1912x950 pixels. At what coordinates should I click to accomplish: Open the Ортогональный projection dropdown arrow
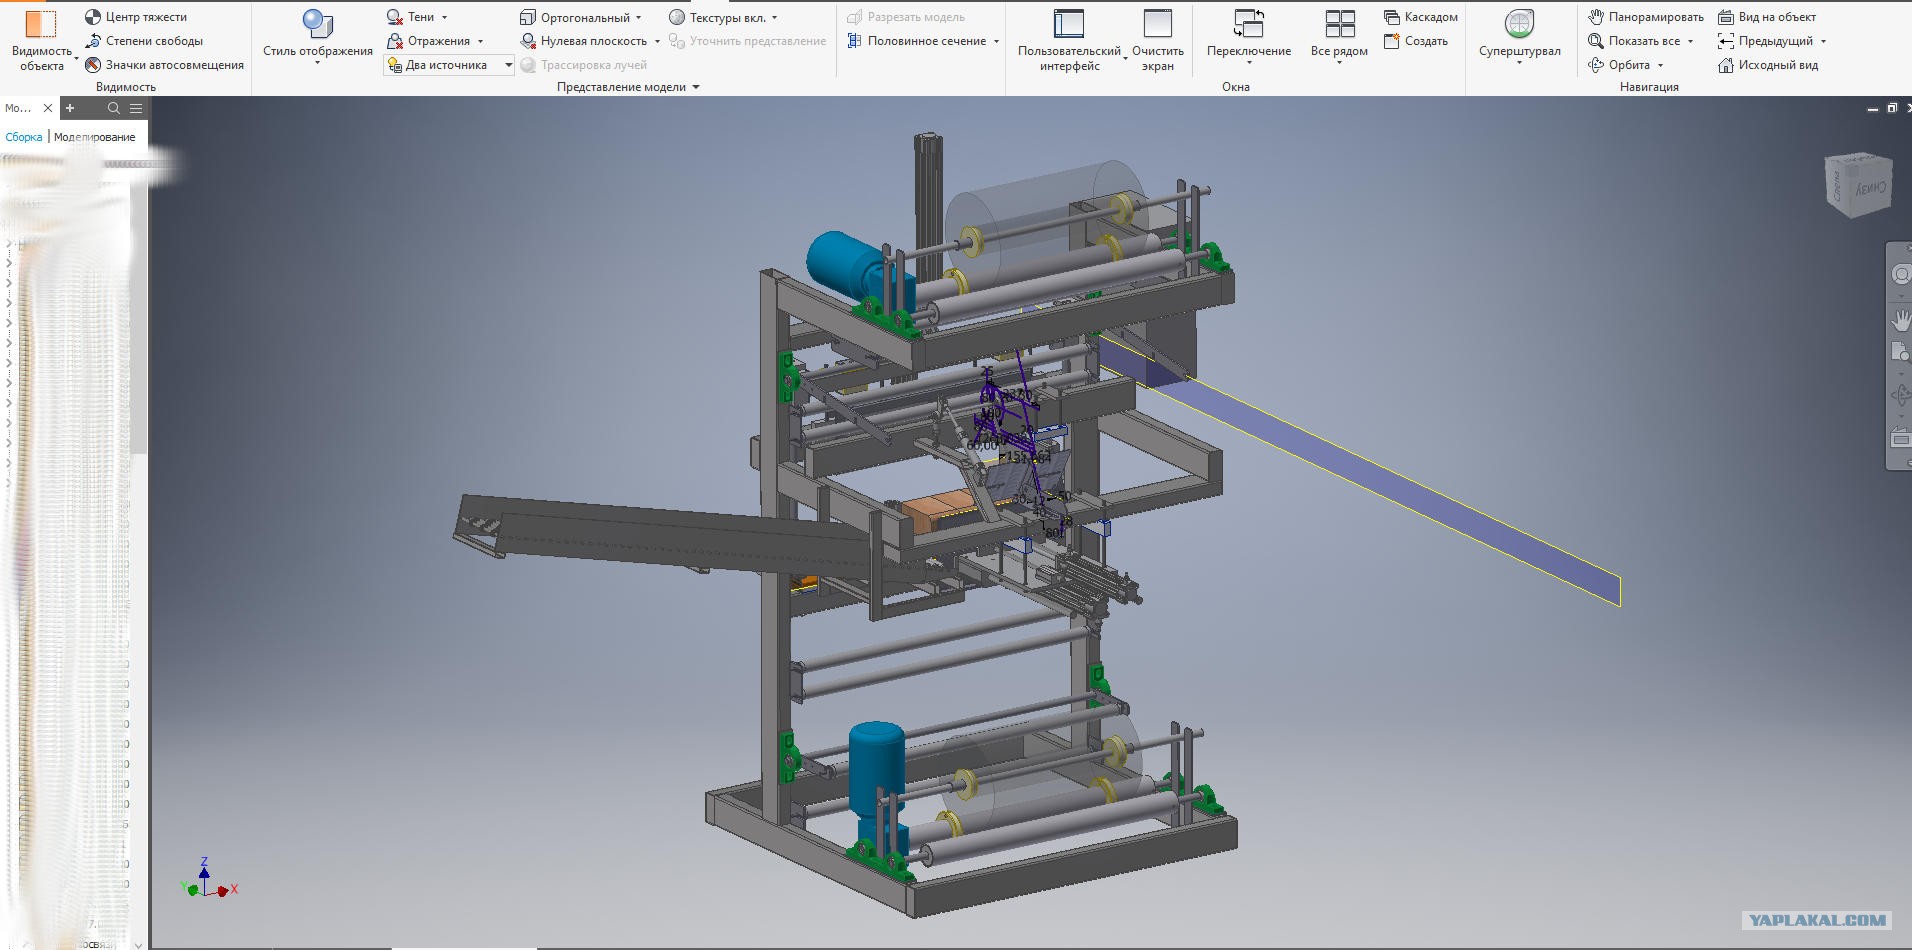pos(638,17)
